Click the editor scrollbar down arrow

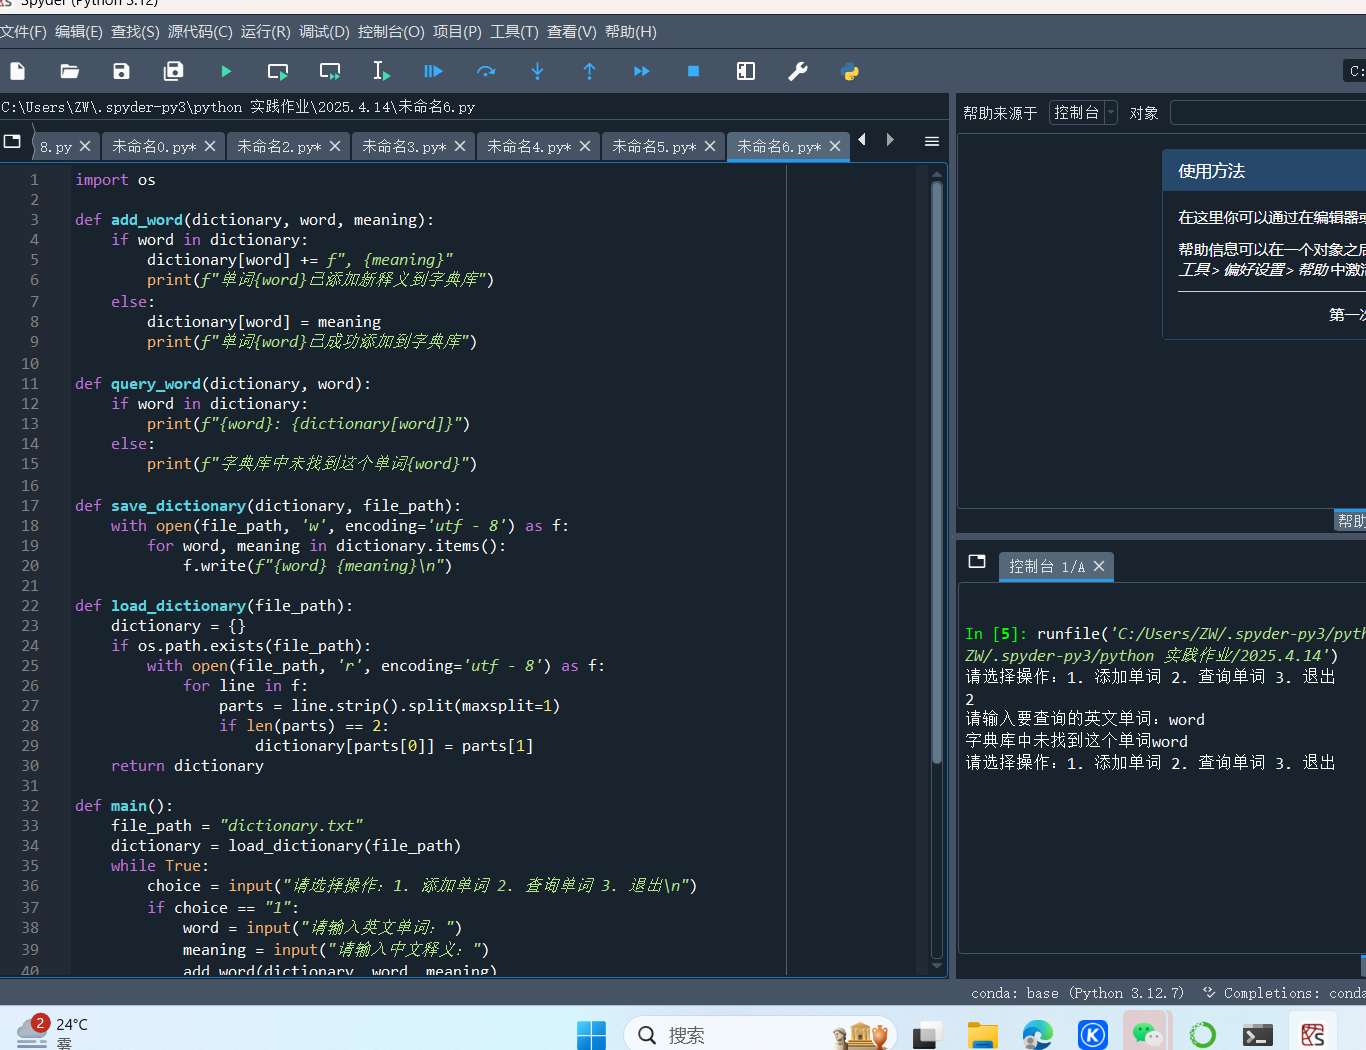(937, 966)
